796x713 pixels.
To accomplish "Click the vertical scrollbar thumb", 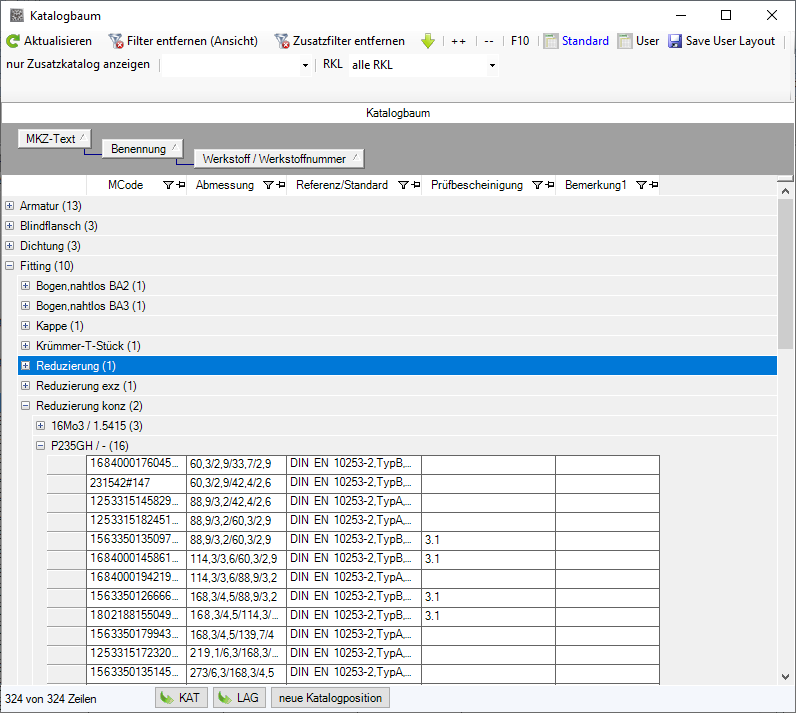I will pos(785,270).
